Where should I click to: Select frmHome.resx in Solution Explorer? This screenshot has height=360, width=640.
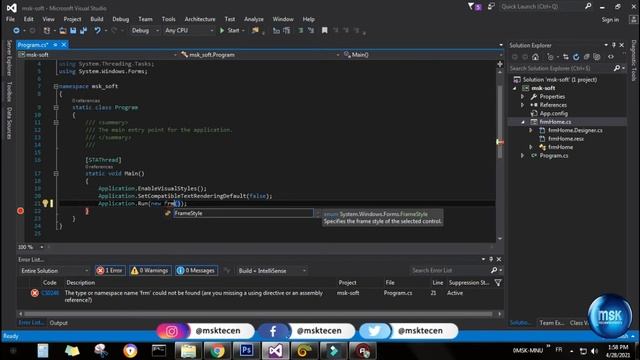tap(566, 139)
